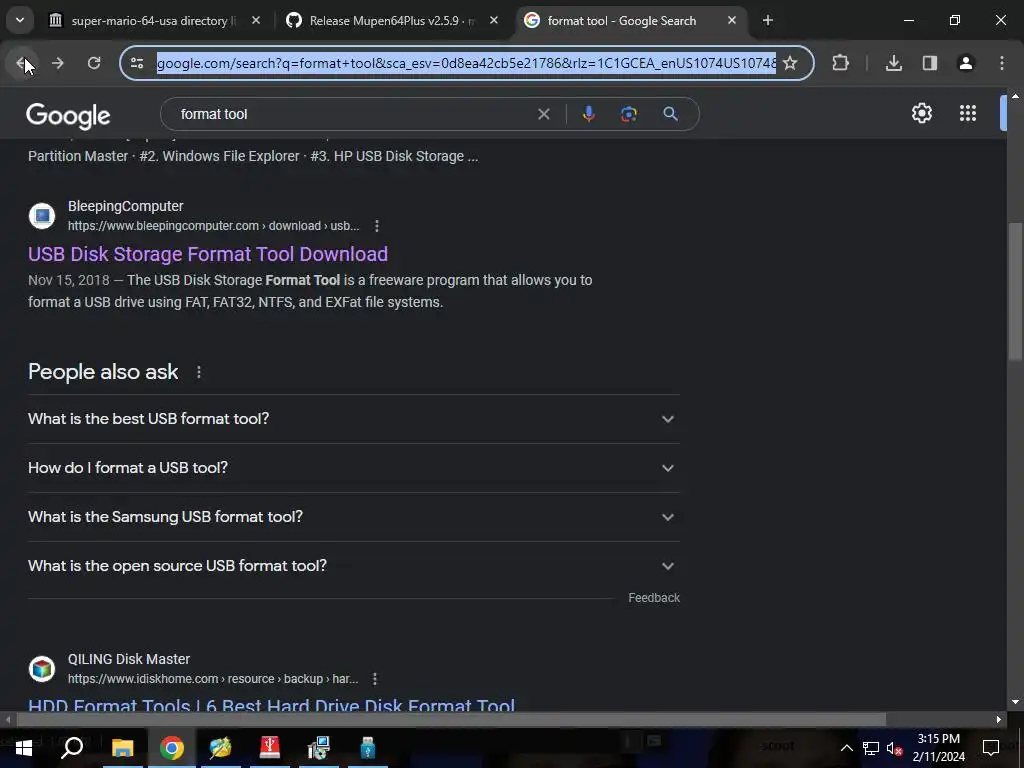Open File Explorer from taskbar

[122, 748]
